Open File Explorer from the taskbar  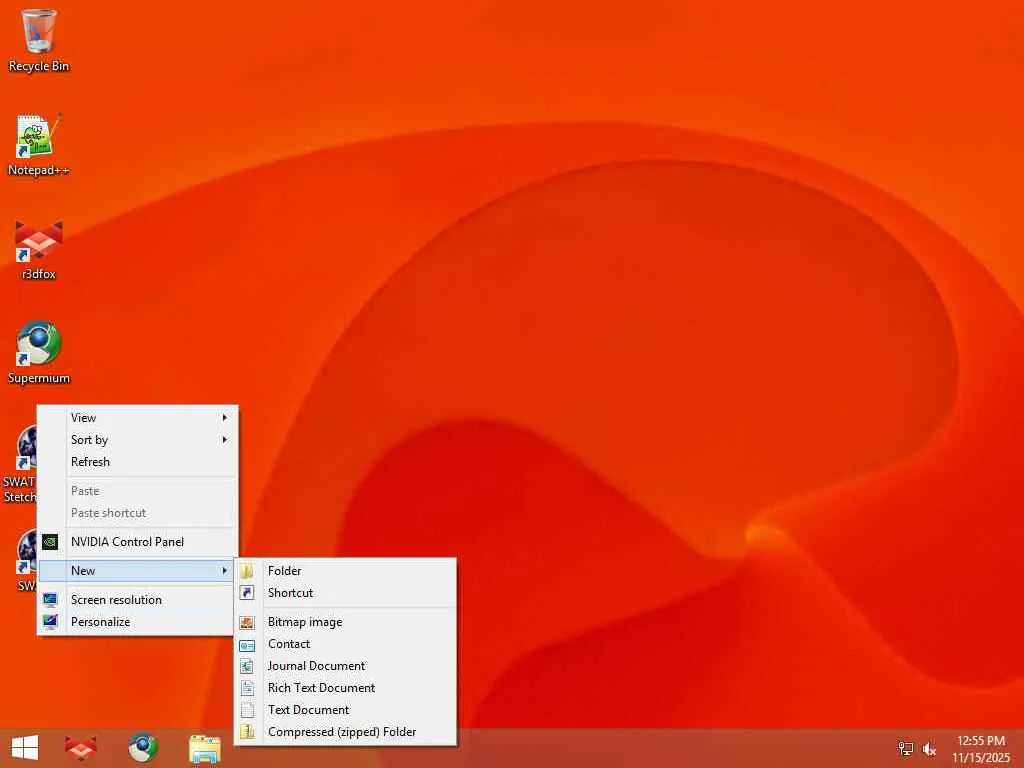[204, 748]
